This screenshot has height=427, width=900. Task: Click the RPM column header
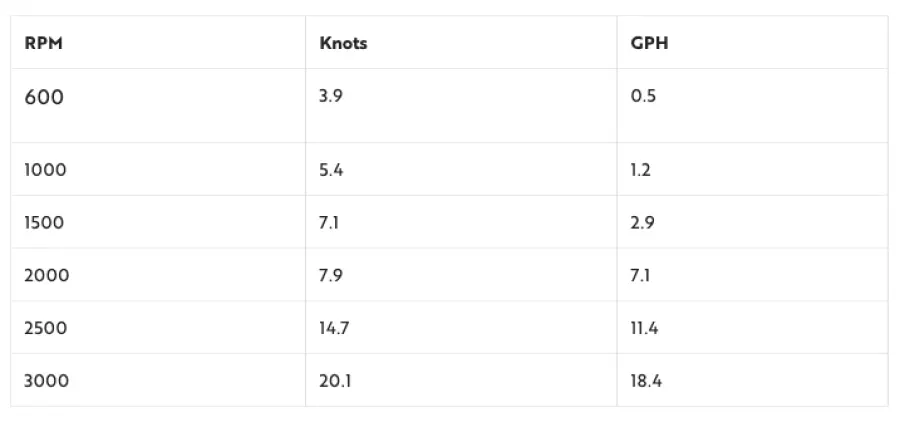pyautogui.click(x=37, y=44)
